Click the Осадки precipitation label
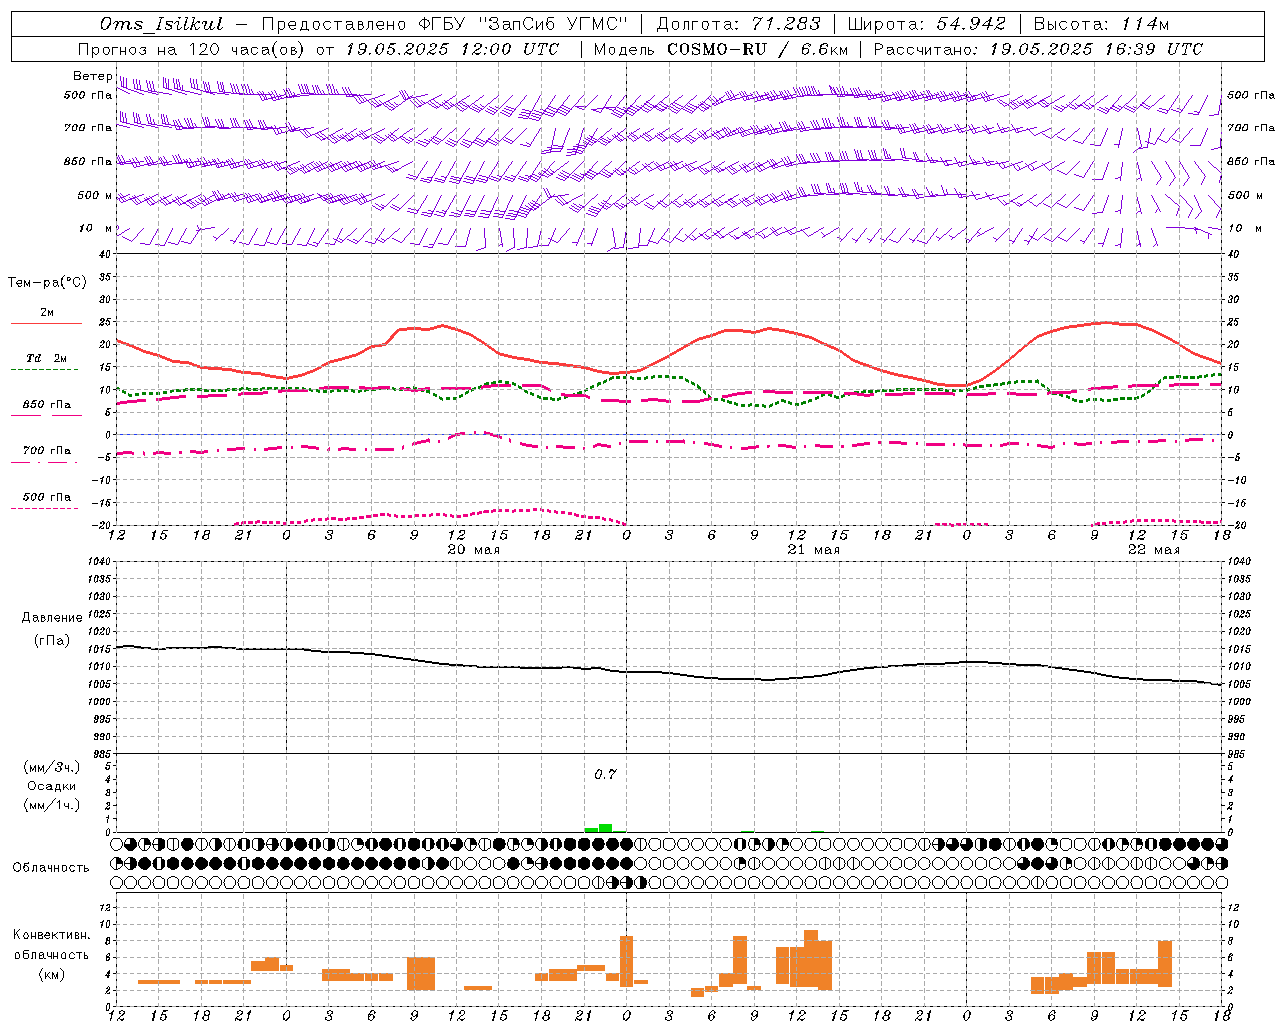The height and width of the screenshot is (1024, 1280). 52,786
